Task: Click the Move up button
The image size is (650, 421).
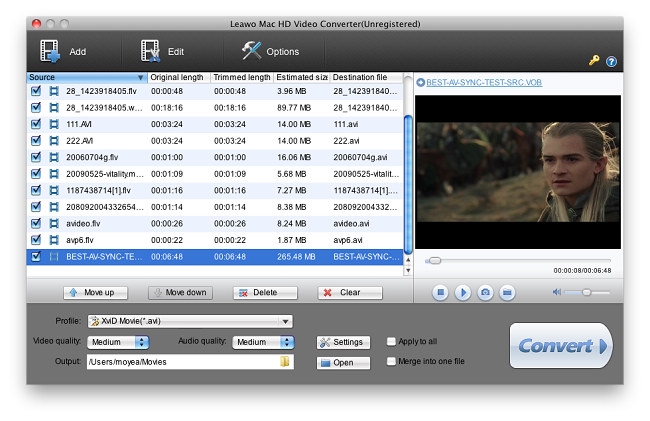Action: tap(95, 293)
